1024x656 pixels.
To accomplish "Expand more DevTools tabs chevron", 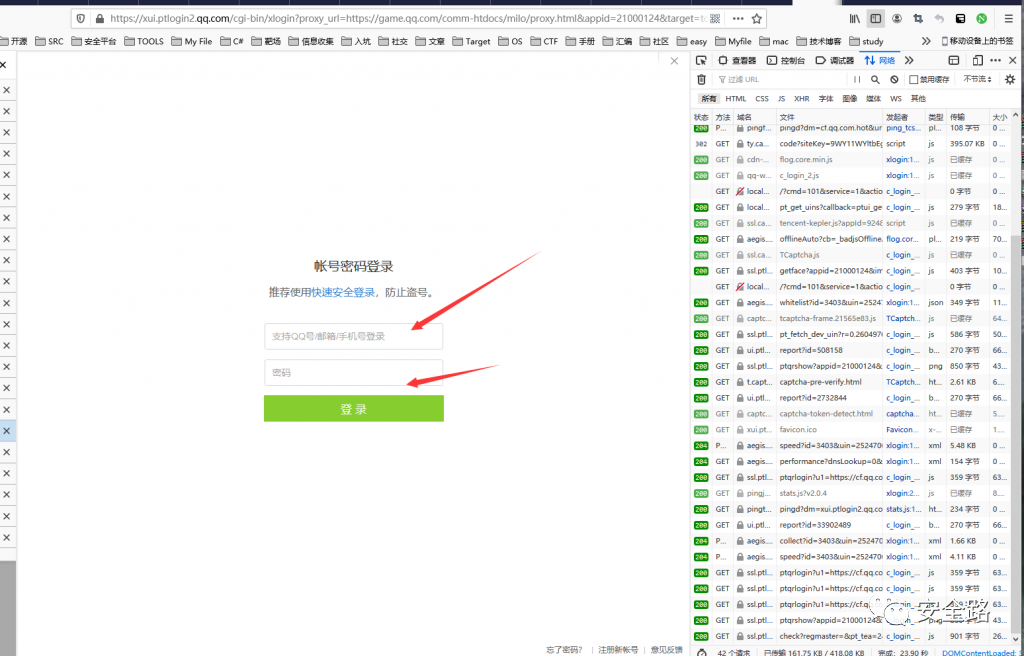I will click(x=909, y=60).
